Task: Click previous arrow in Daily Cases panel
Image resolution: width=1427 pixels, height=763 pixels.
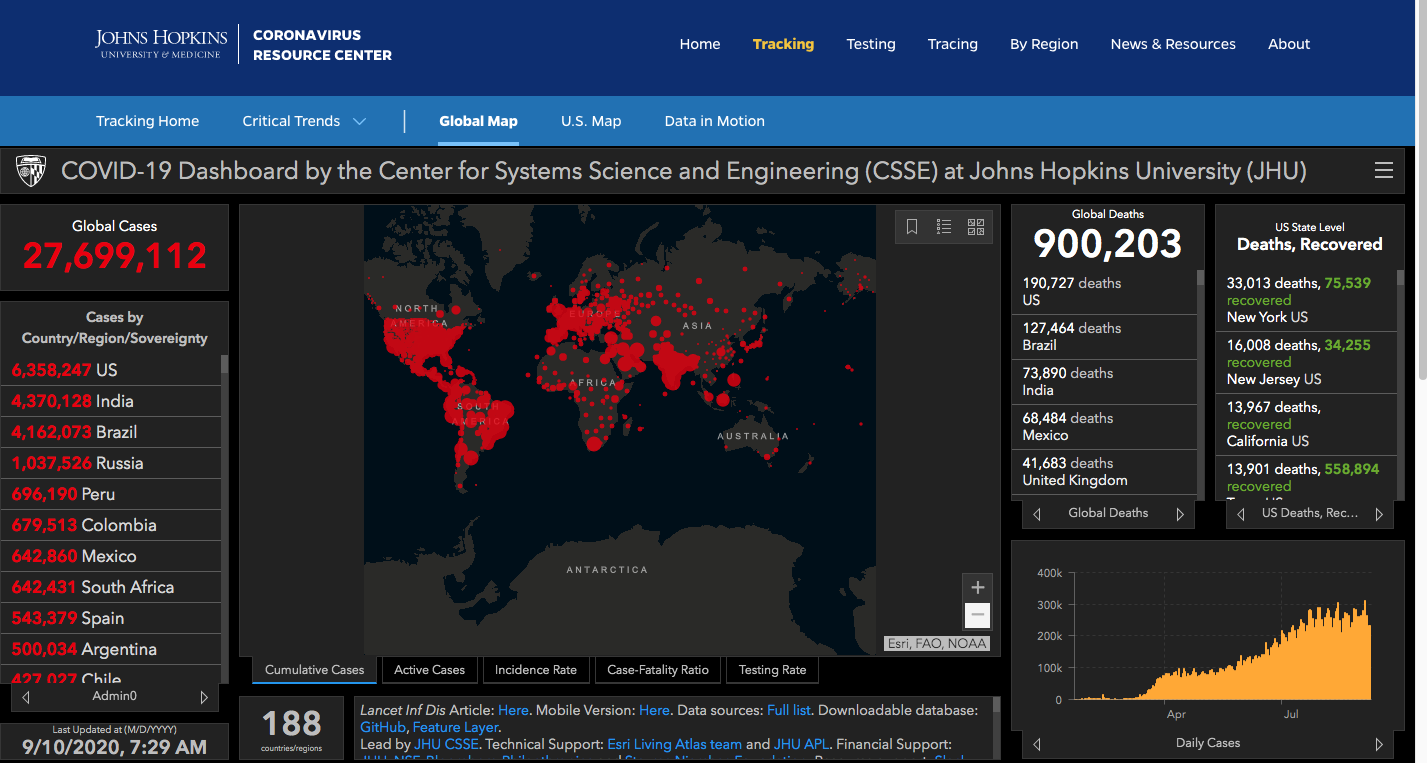Action: pos(1037,744)
